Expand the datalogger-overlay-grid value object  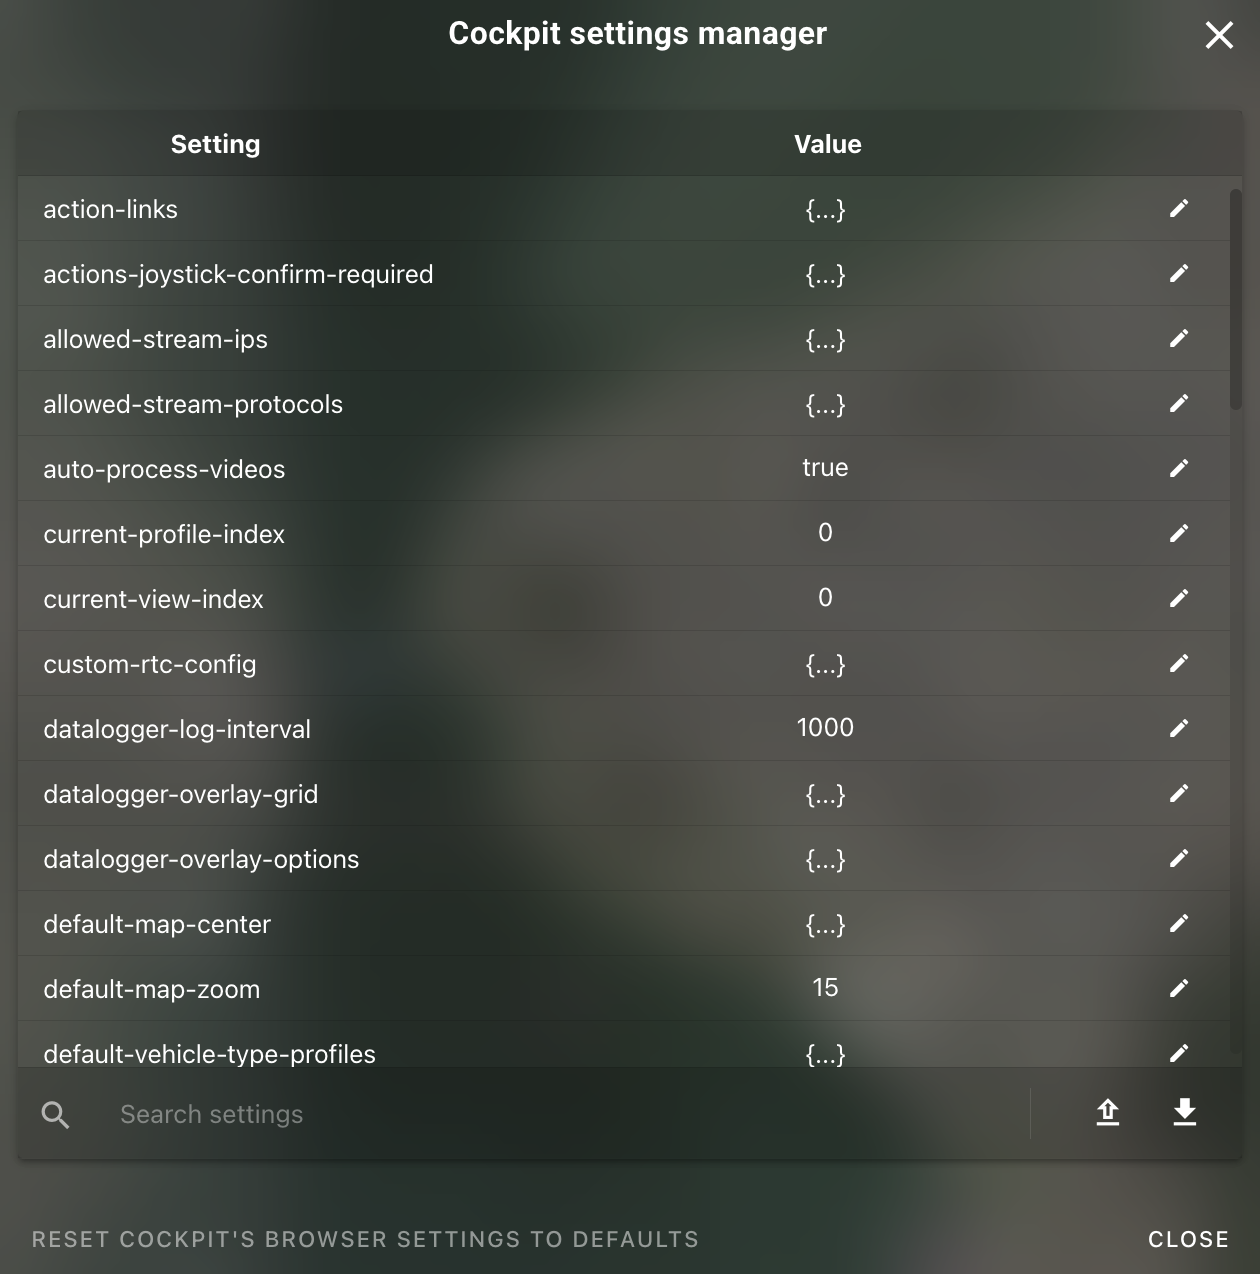(825, 793)
